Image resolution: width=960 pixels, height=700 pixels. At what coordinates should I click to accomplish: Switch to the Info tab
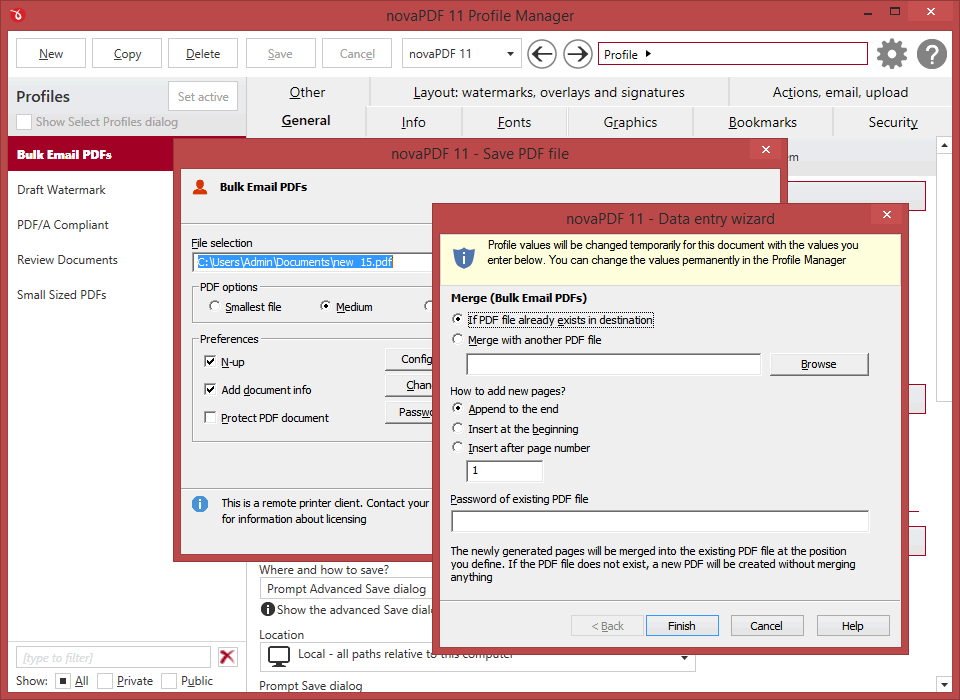coord(413,122)
